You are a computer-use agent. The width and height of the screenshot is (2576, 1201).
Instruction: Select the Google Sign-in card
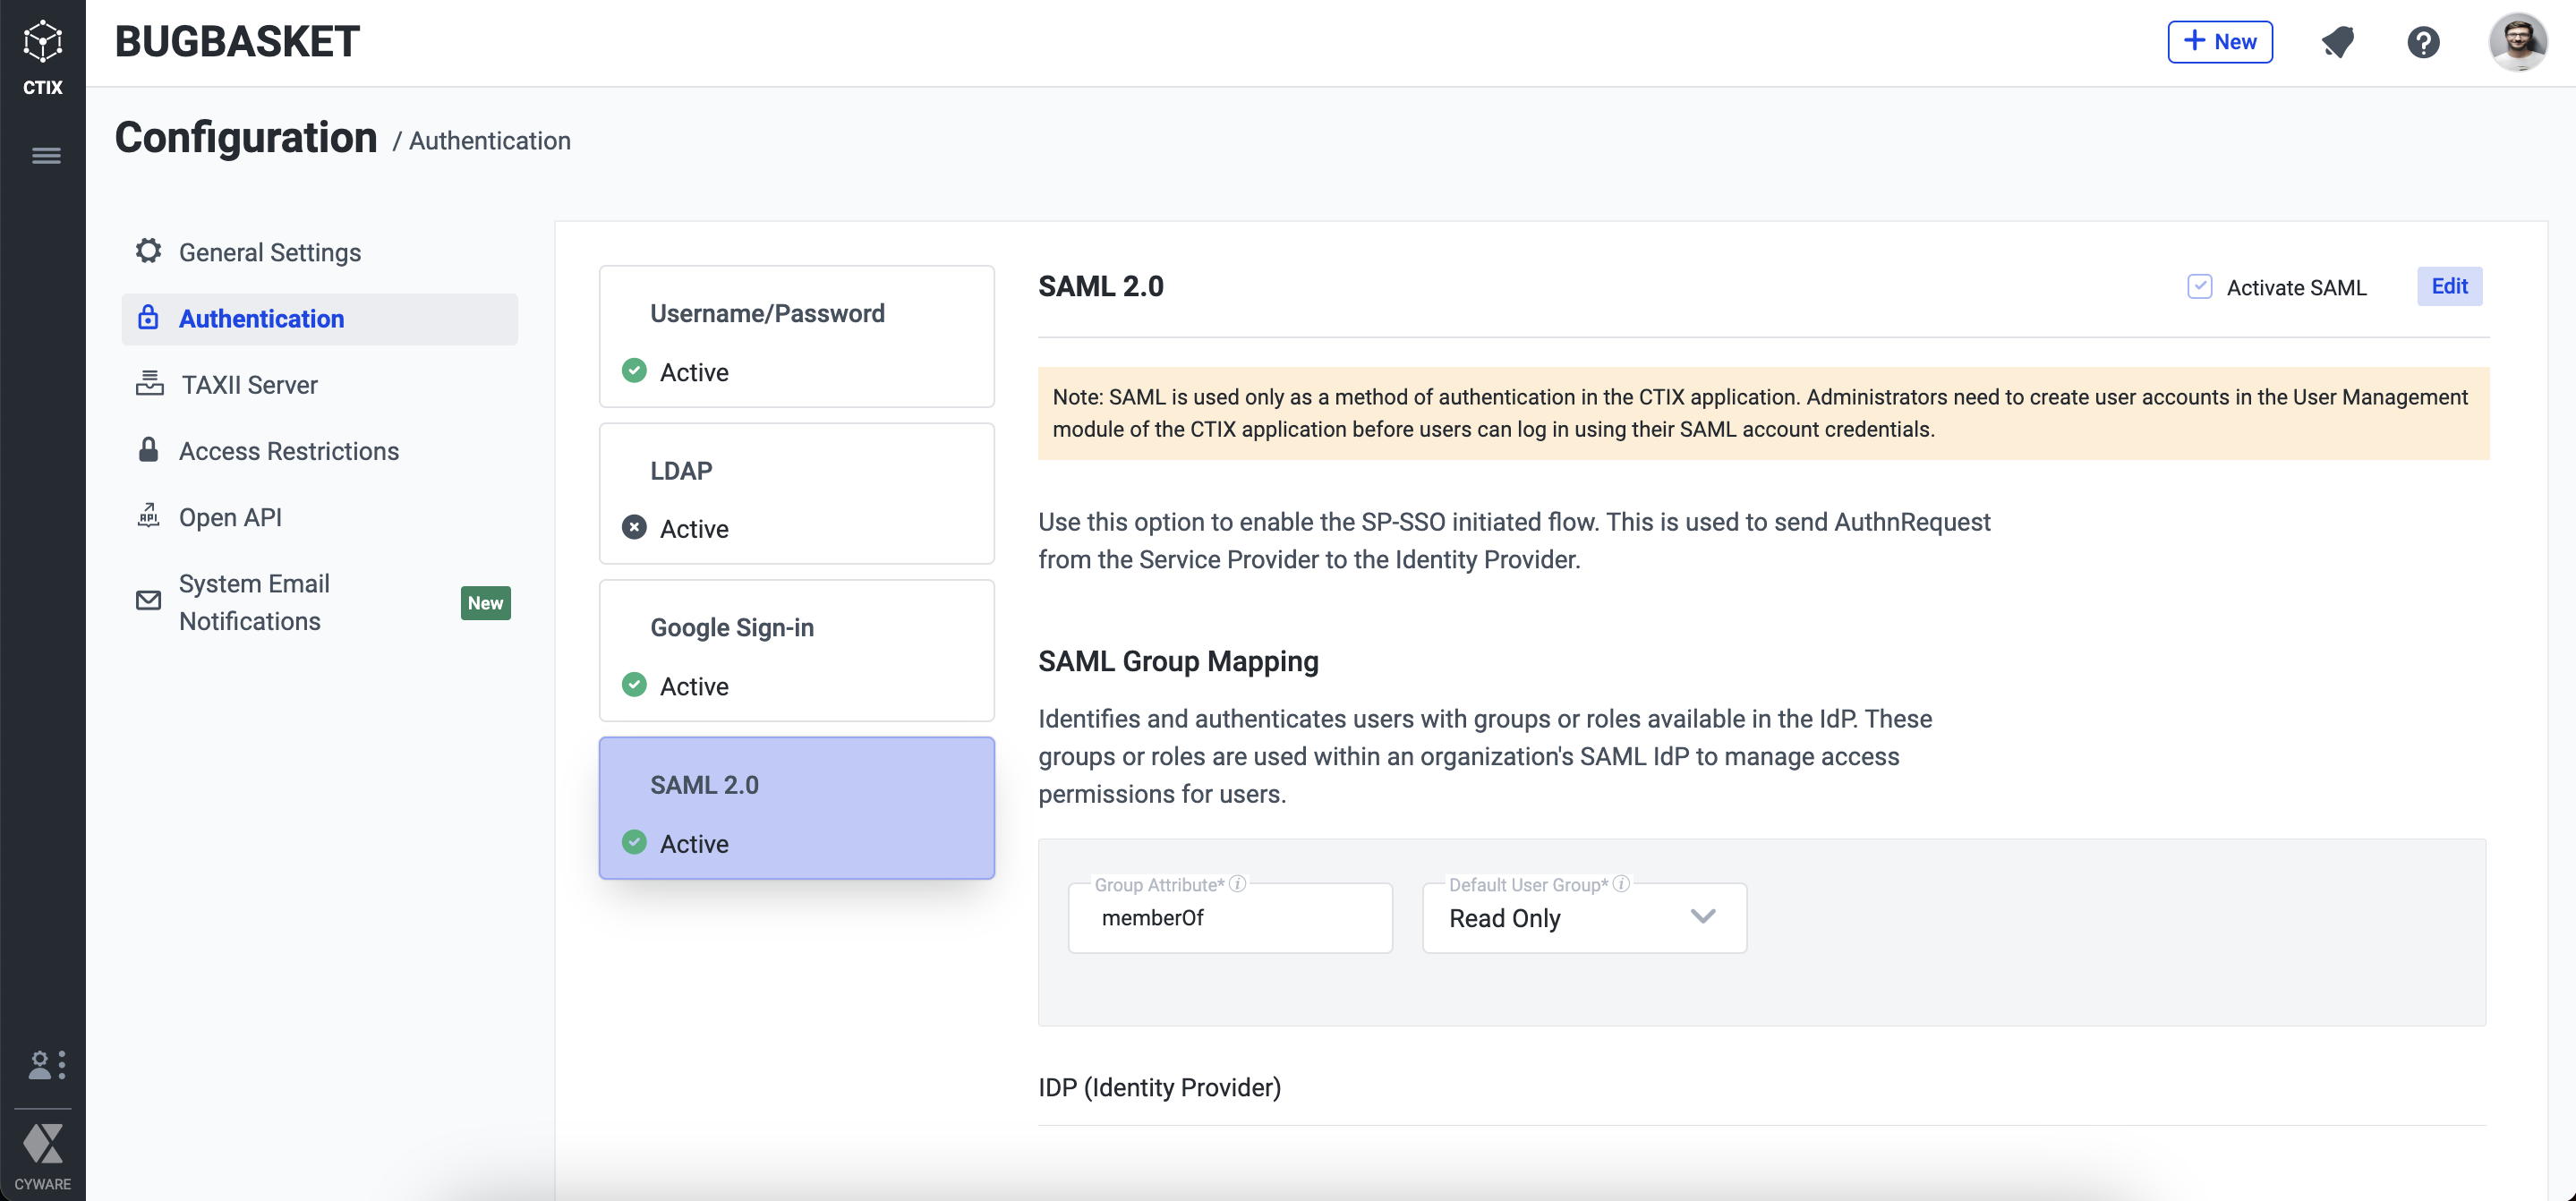pyautogui.click(x=796, y=651)
